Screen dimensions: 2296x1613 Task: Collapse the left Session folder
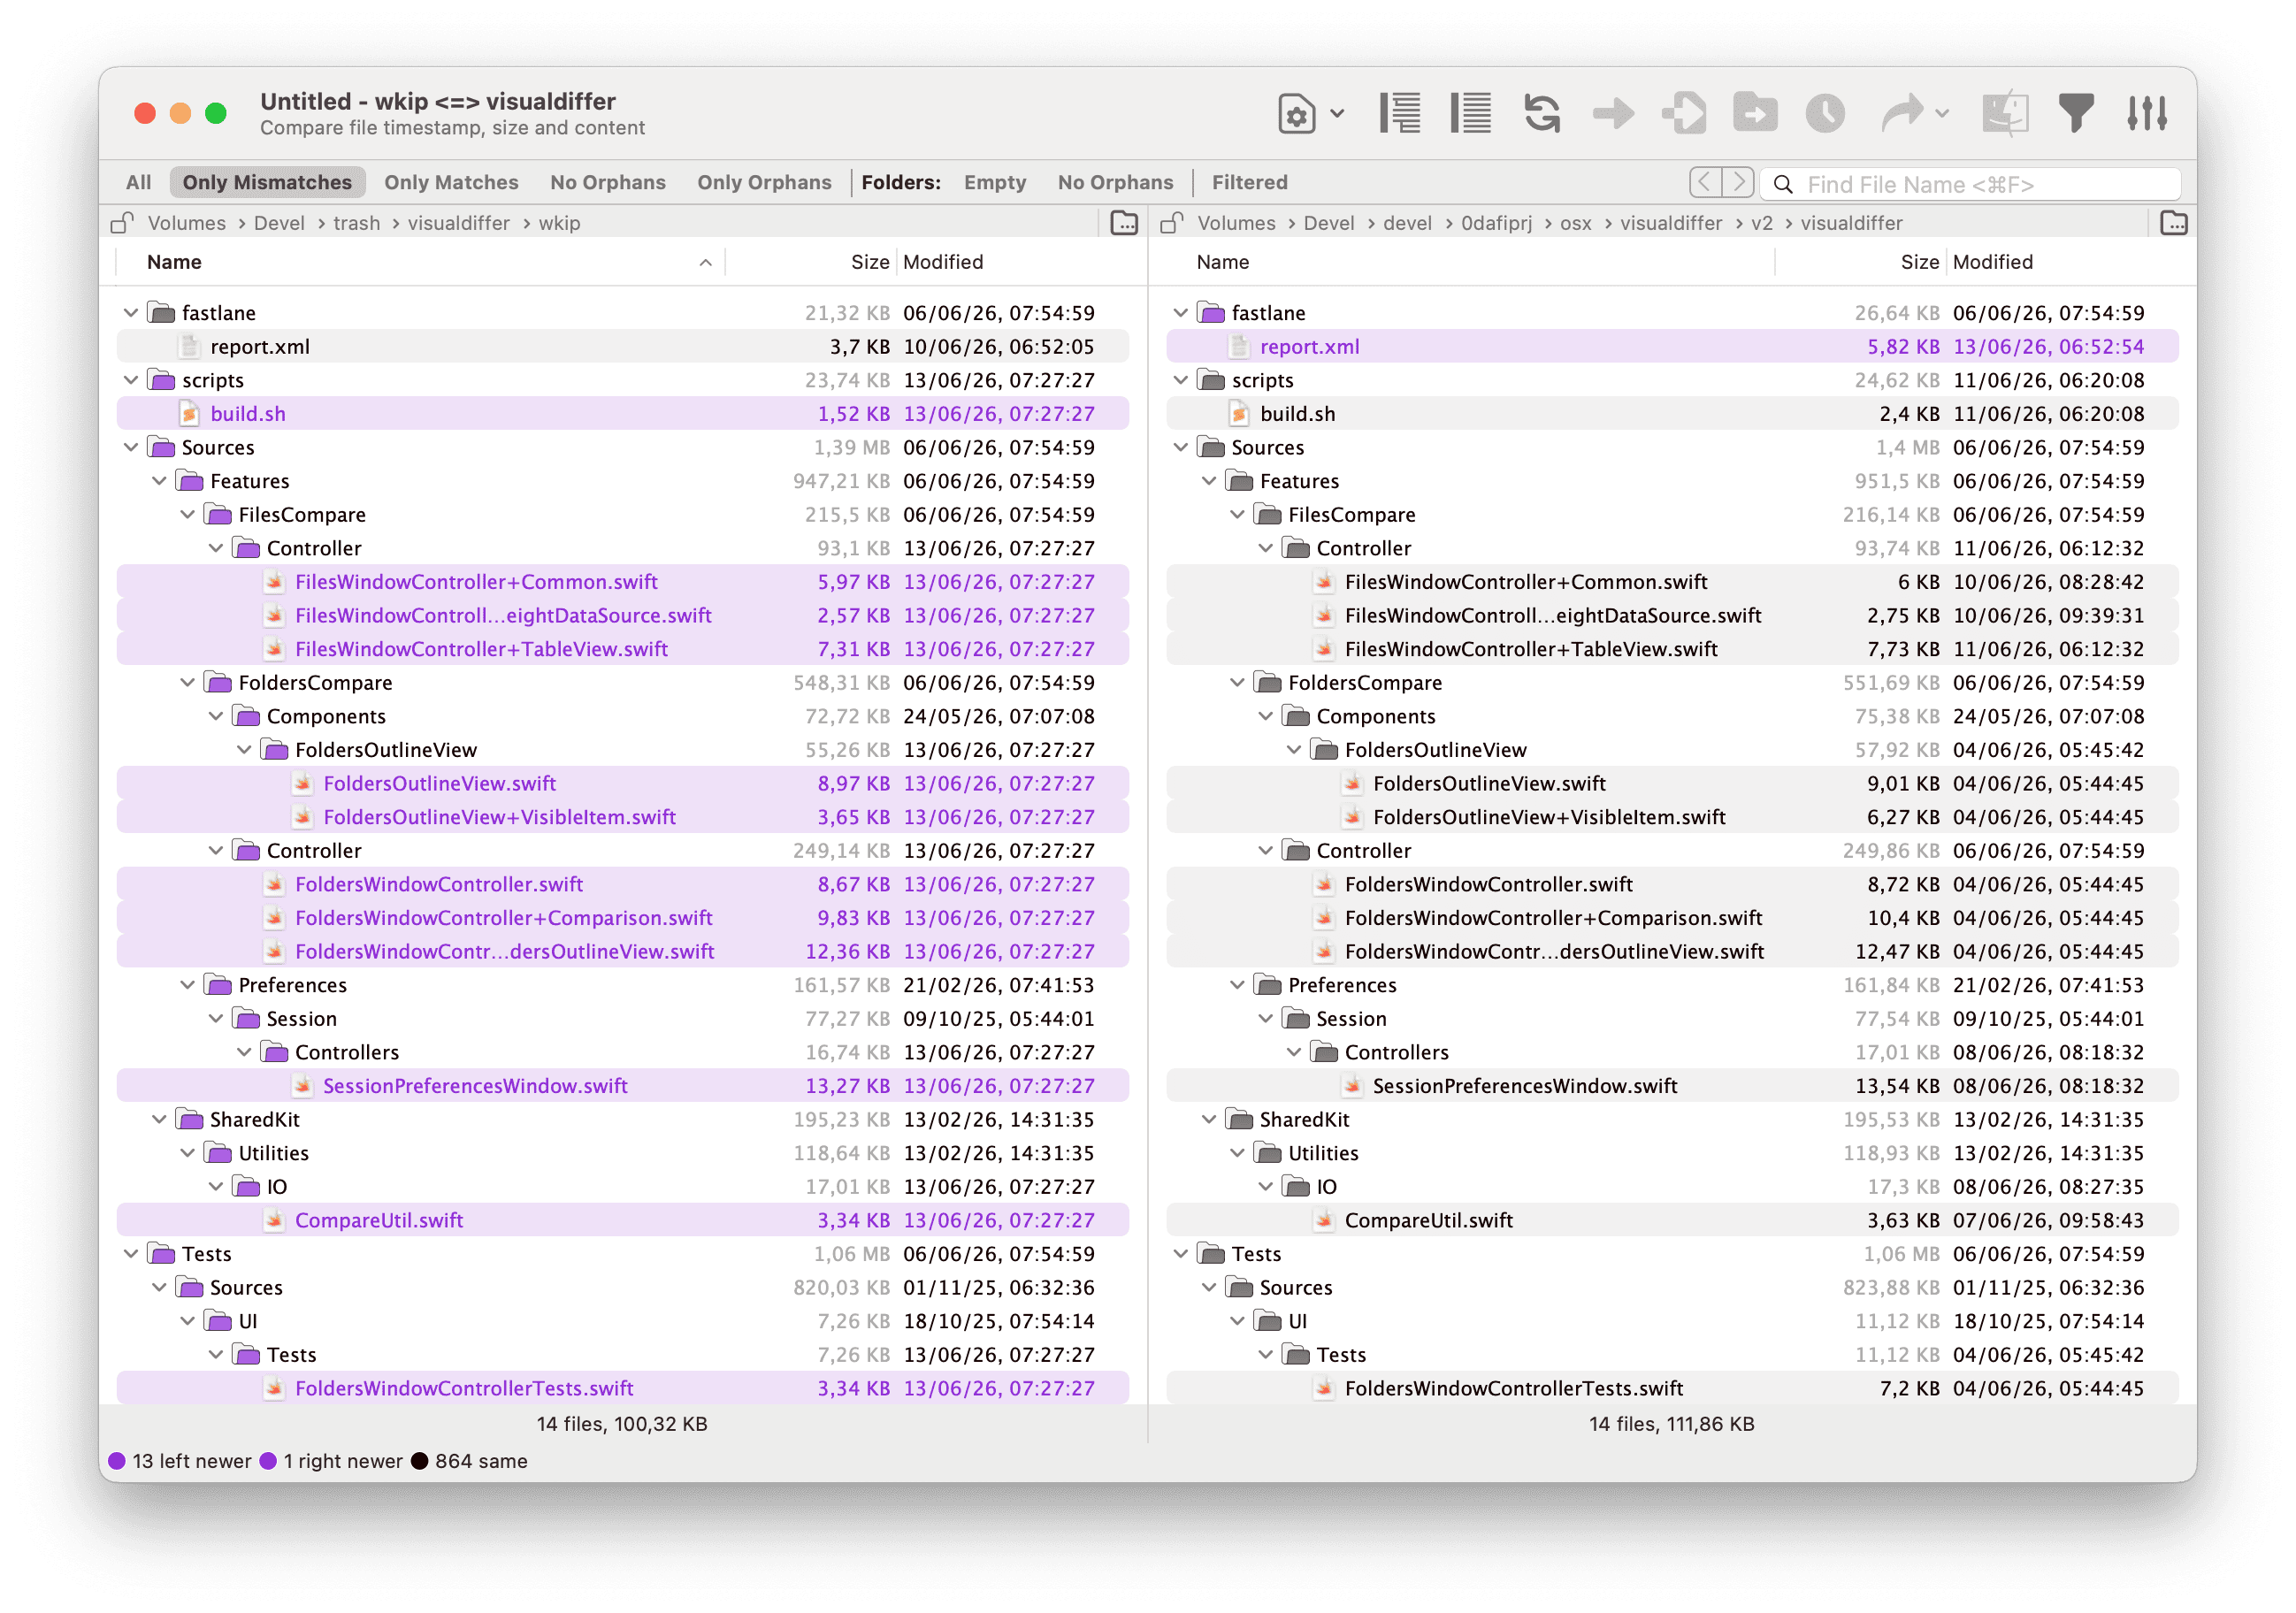216,1019
